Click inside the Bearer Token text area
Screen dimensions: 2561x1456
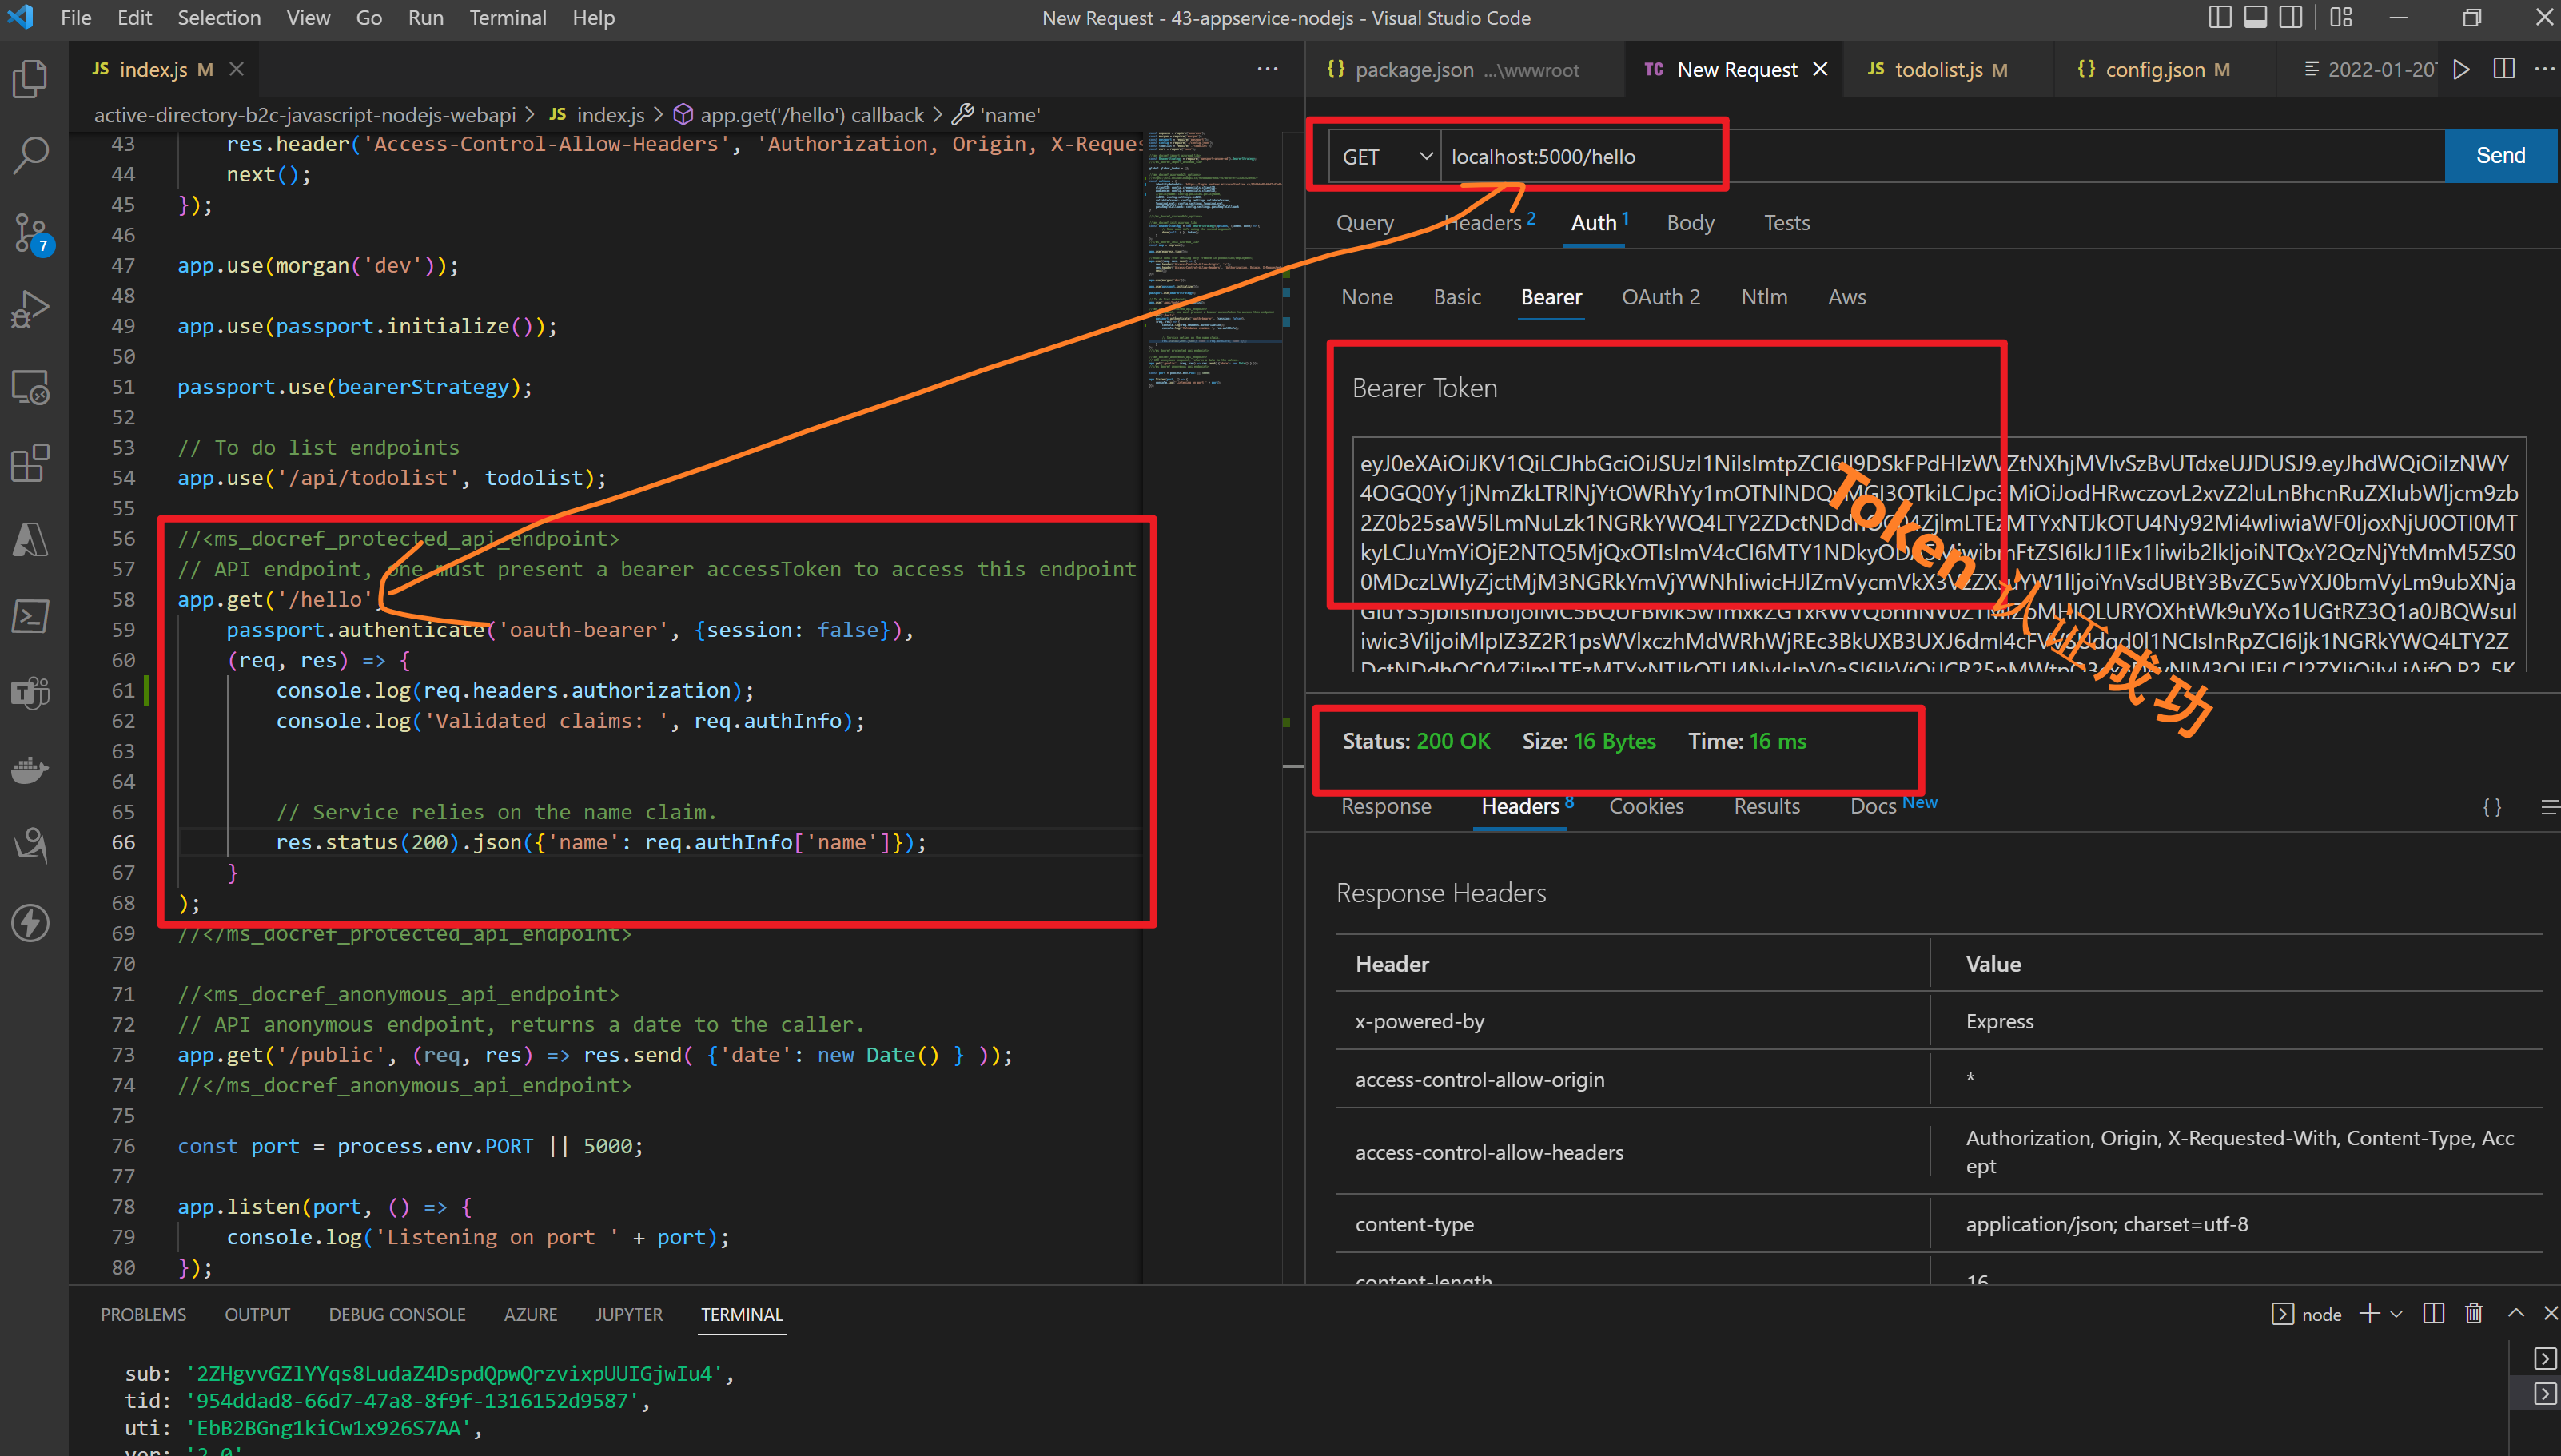(1939, 554)
